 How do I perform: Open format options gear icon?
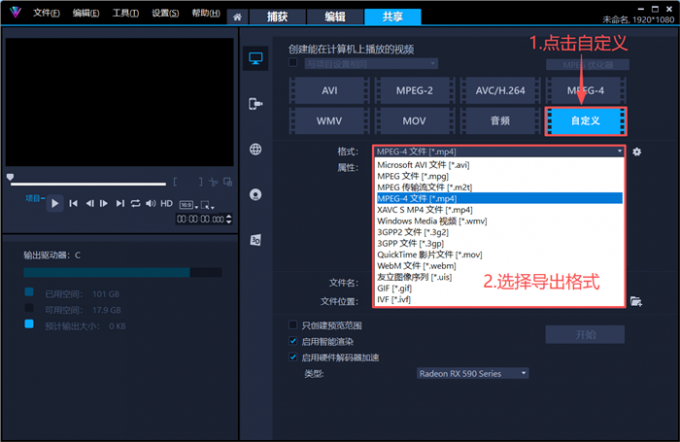(x=637, y=152)
